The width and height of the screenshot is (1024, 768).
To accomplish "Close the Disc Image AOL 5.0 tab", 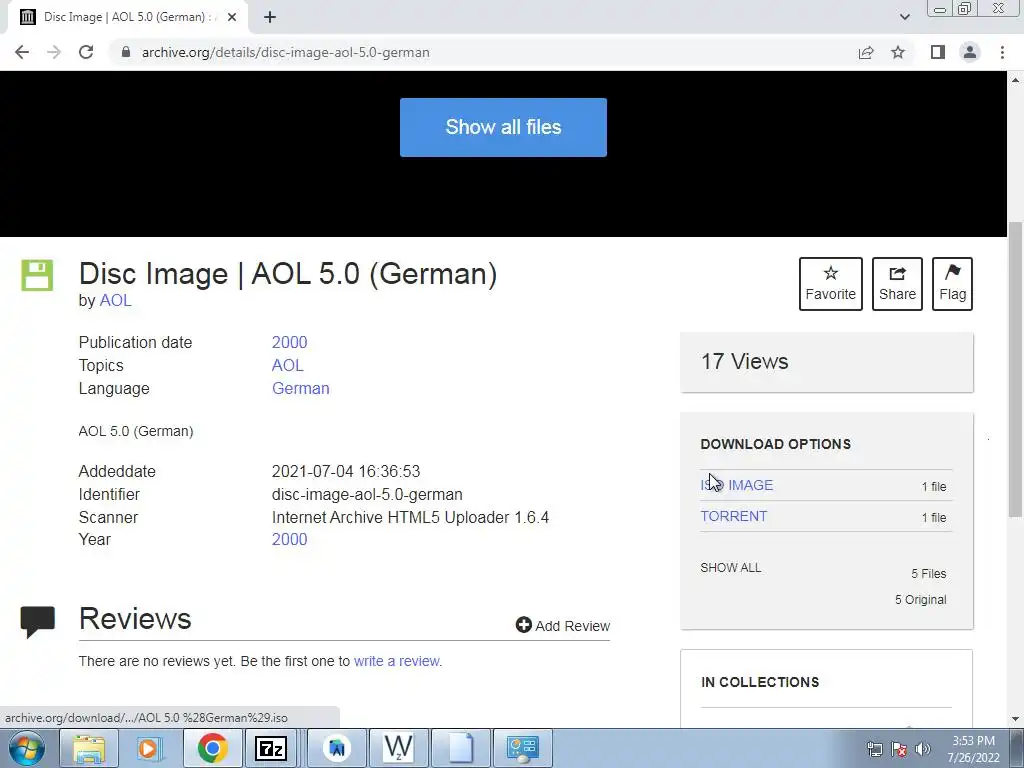I will pyautogui.click(x=232, y=18).
